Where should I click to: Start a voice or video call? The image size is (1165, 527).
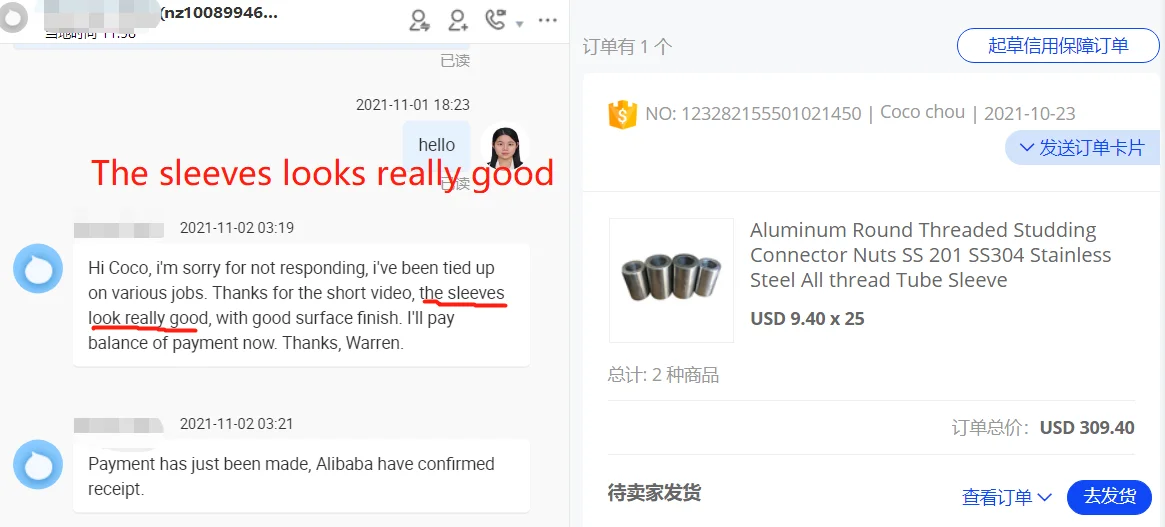(496, 20)
